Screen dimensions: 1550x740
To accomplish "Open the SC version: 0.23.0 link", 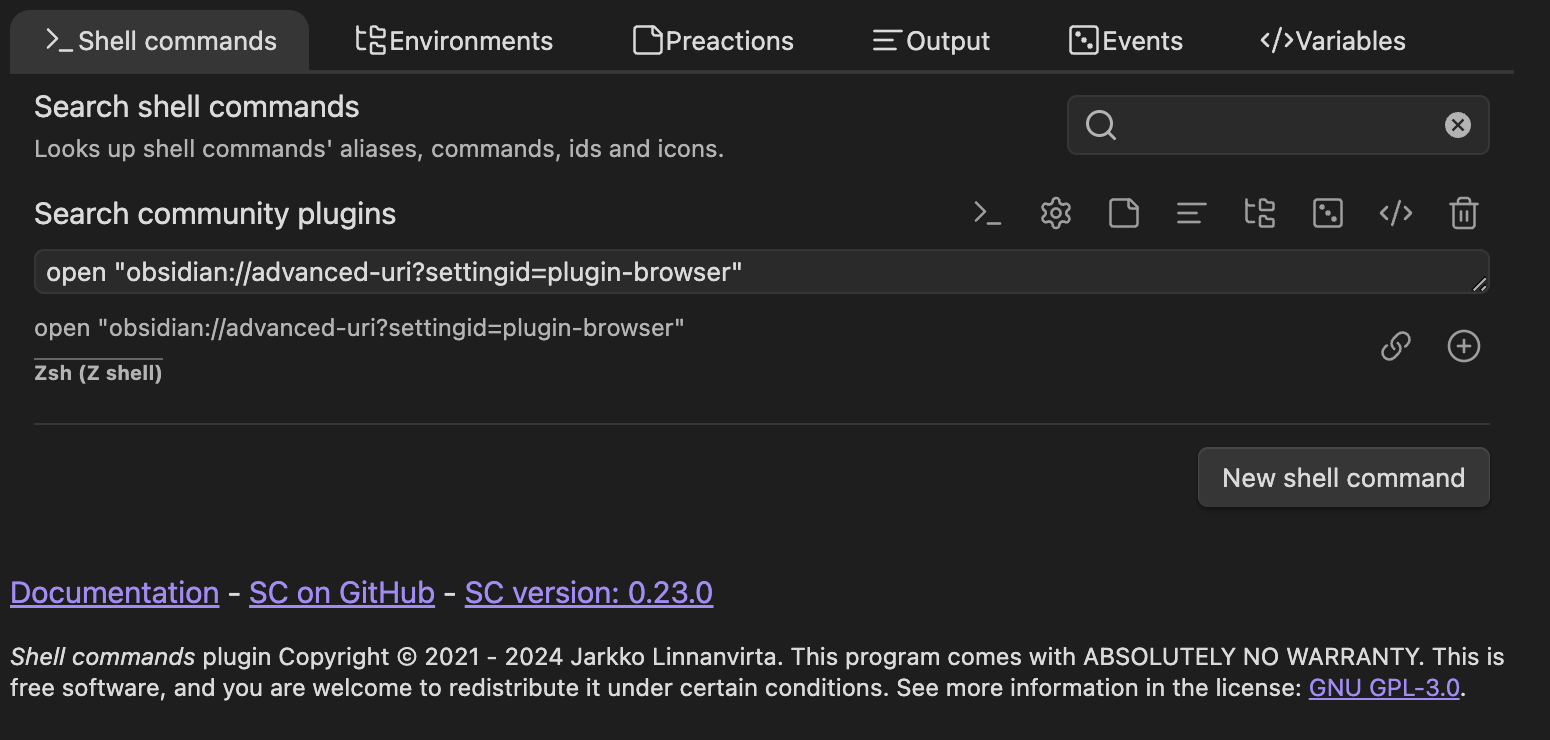I will click(x=589, y=593).
